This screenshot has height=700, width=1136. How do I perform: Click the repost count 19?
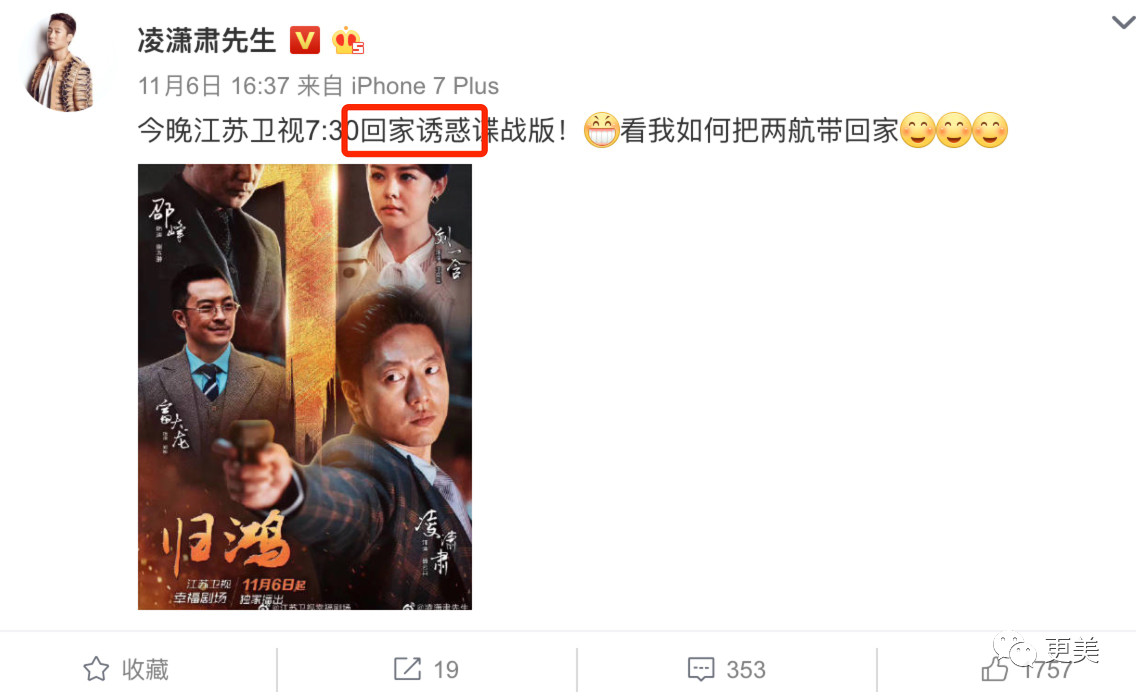(x=446, y=670)
